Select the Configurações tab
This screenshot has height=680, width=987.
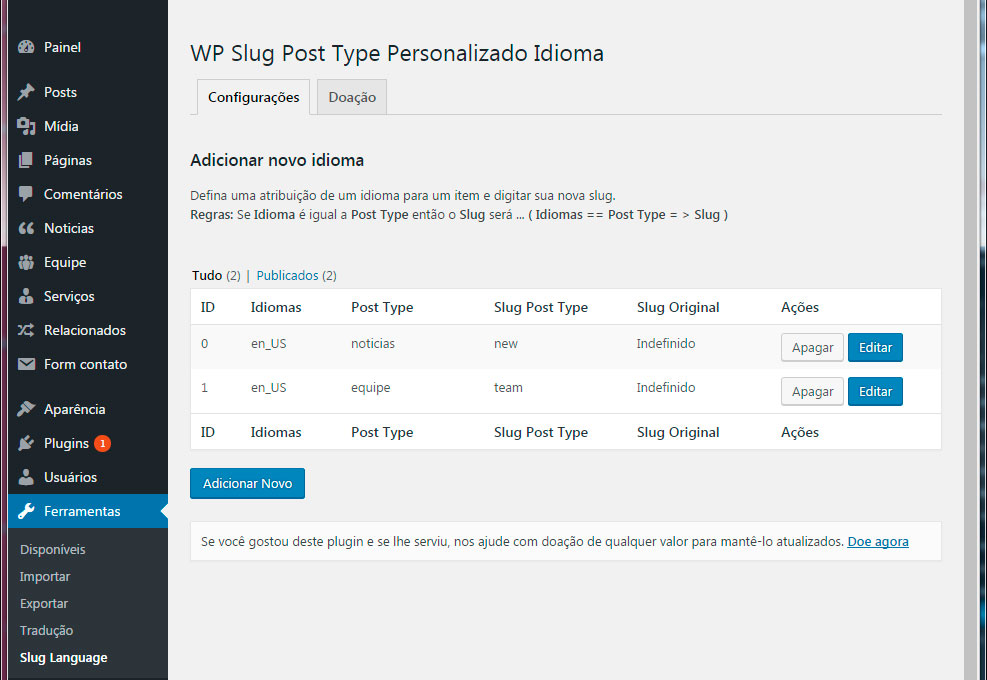(x=253, y=97)
